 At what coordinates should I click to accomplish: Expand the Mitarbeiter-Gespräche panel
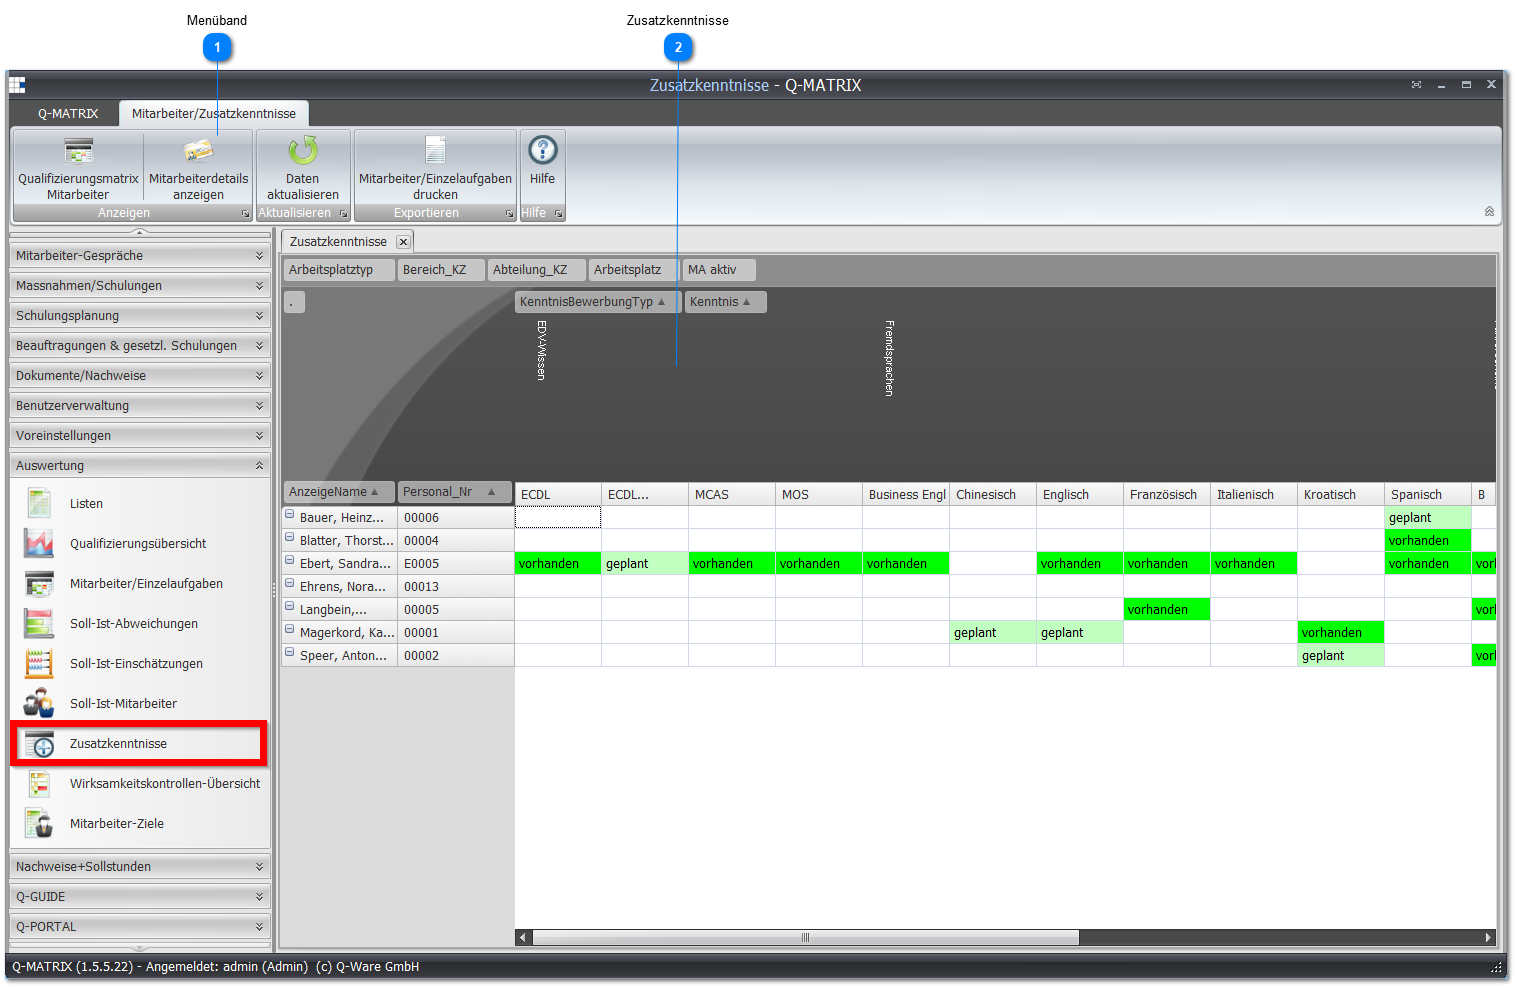point(140,256)
